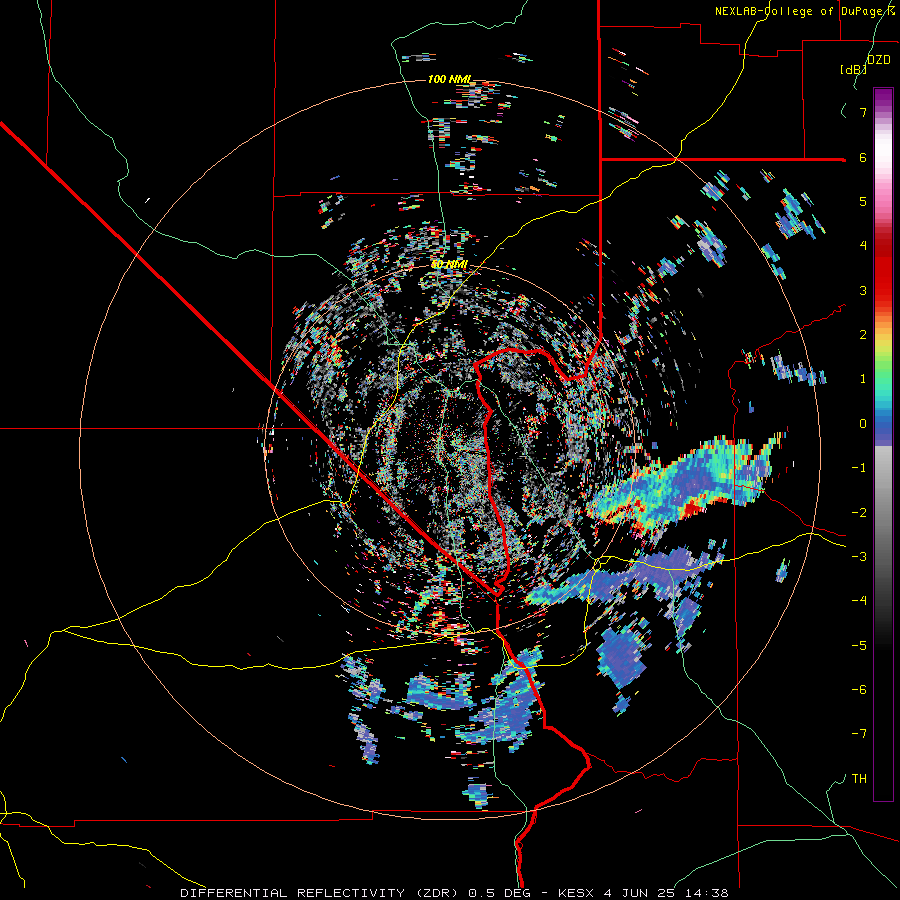Screen dimensions: 900x900
Task: Click the -5 value on color scale
Action: click(x=859, y=645)
